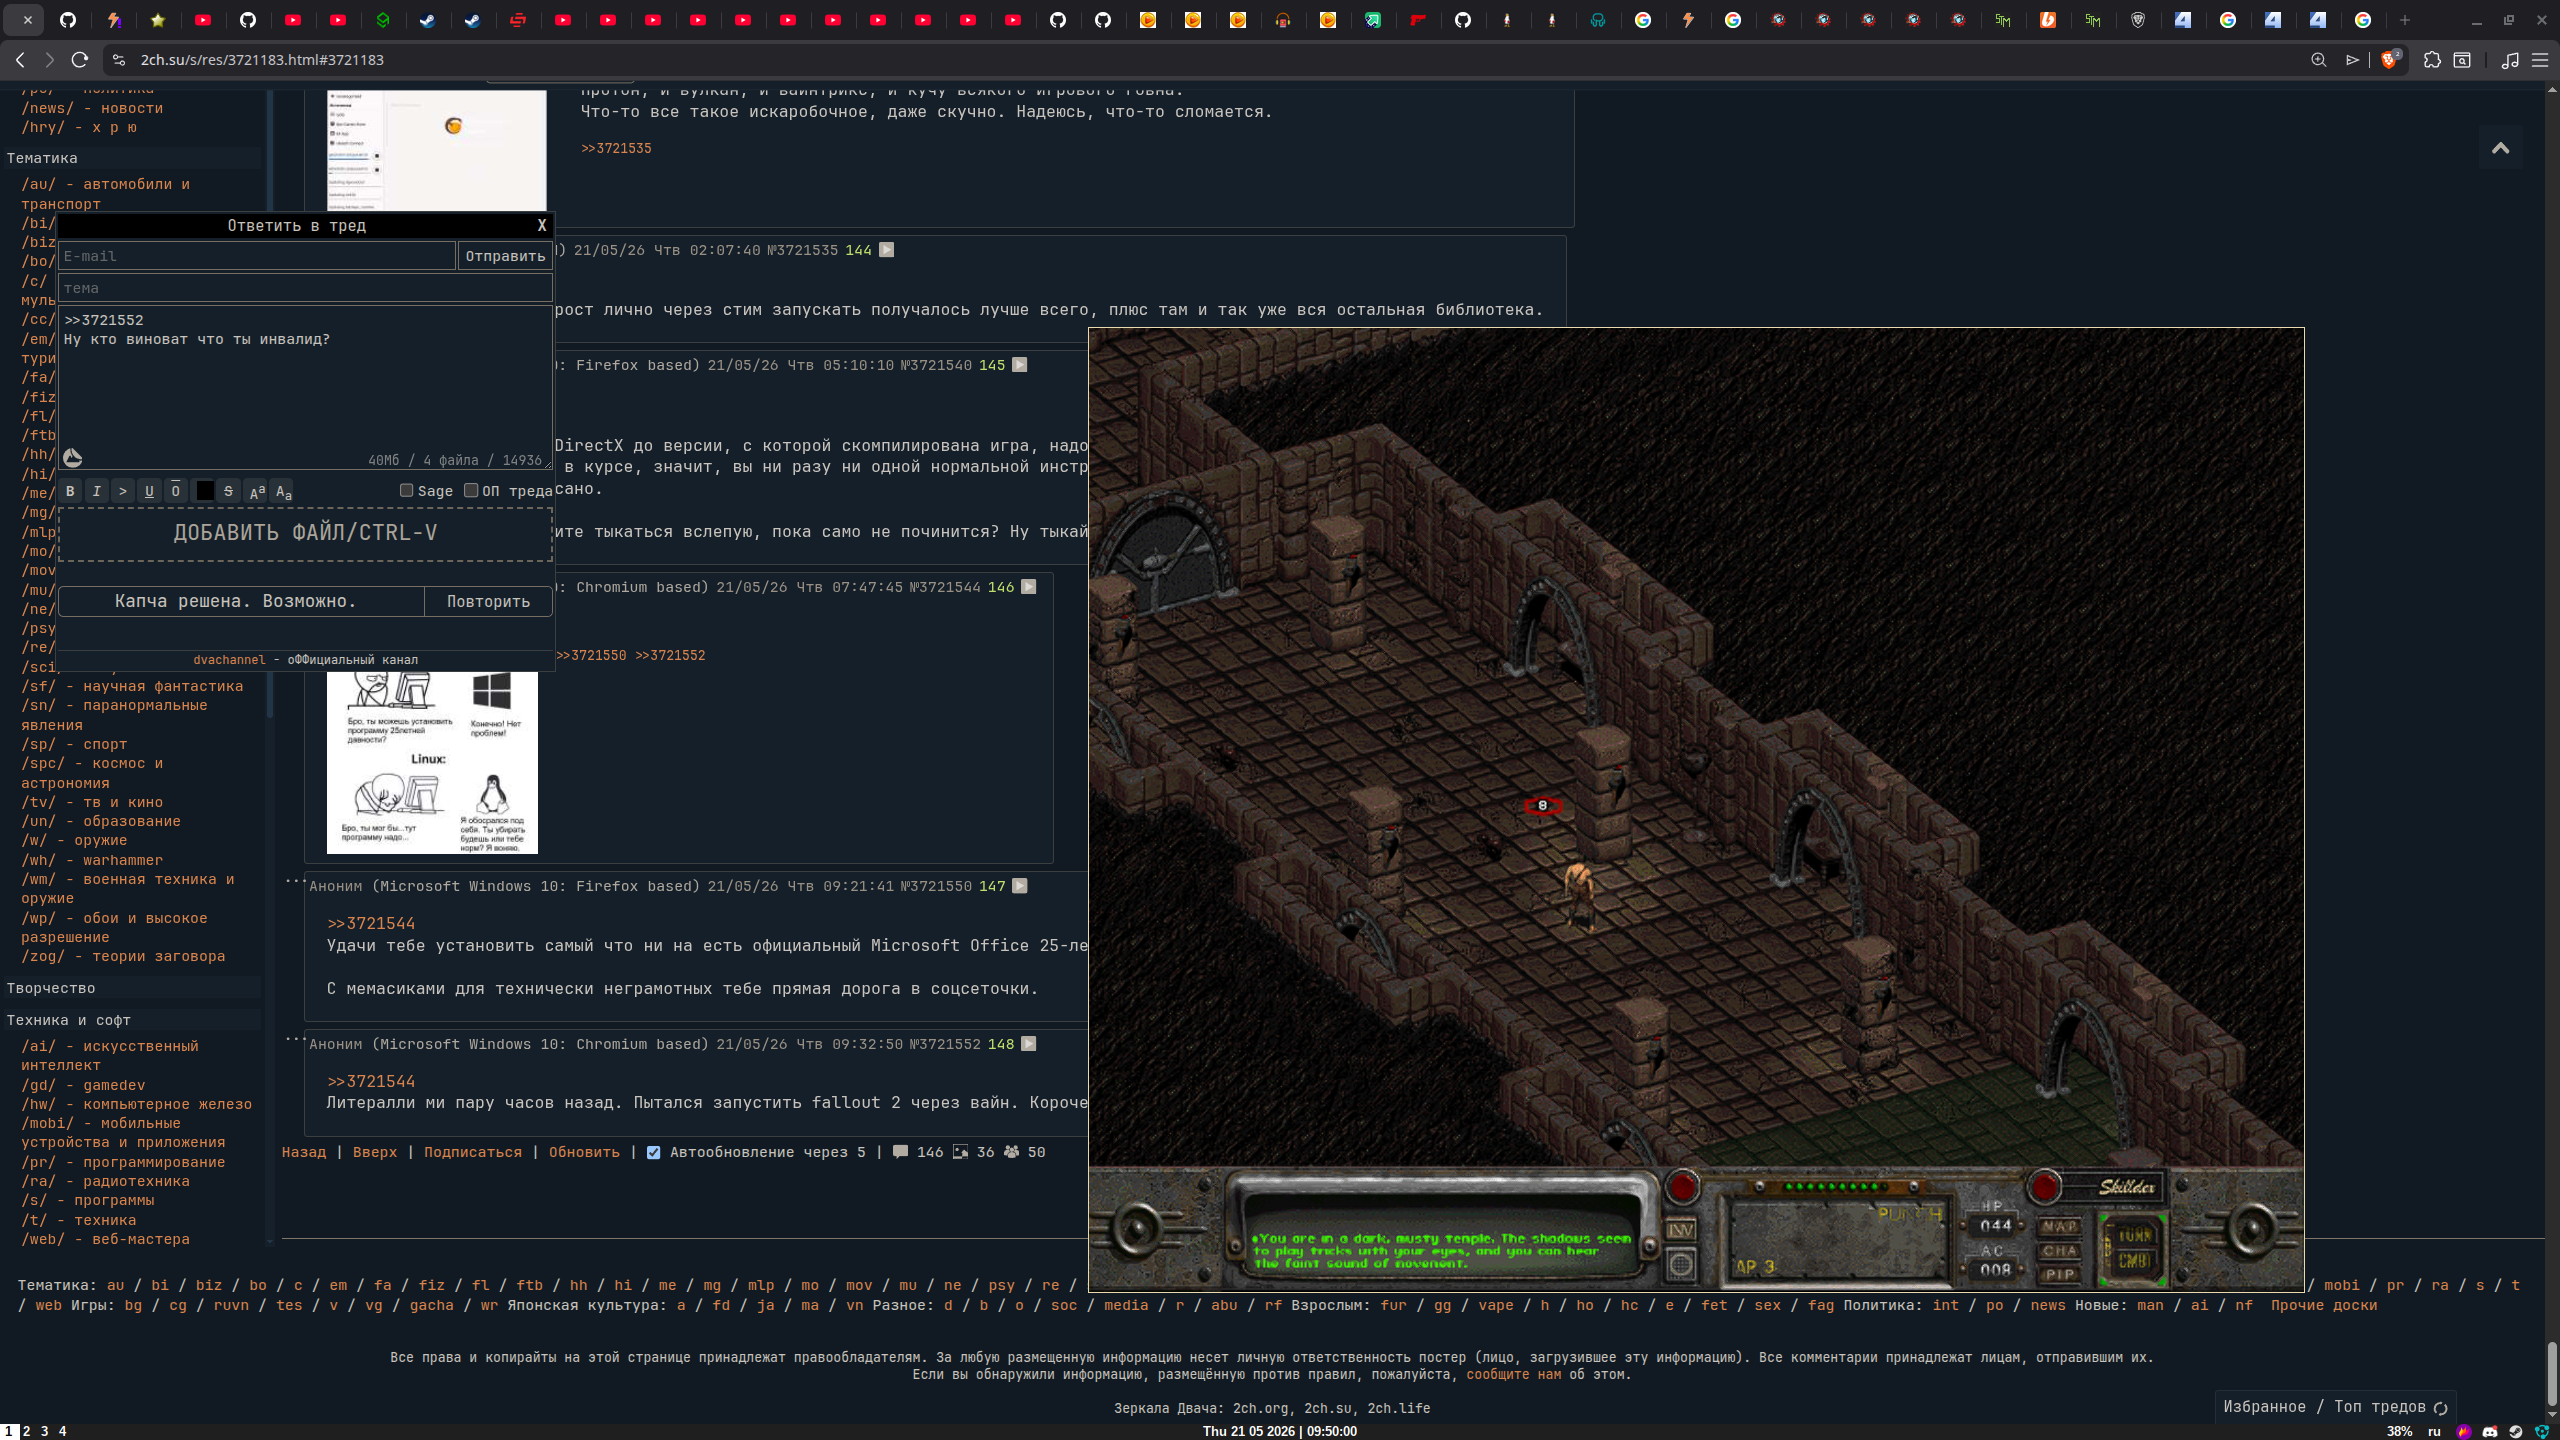Tick the ОП треда checkbox

(471, 490)
